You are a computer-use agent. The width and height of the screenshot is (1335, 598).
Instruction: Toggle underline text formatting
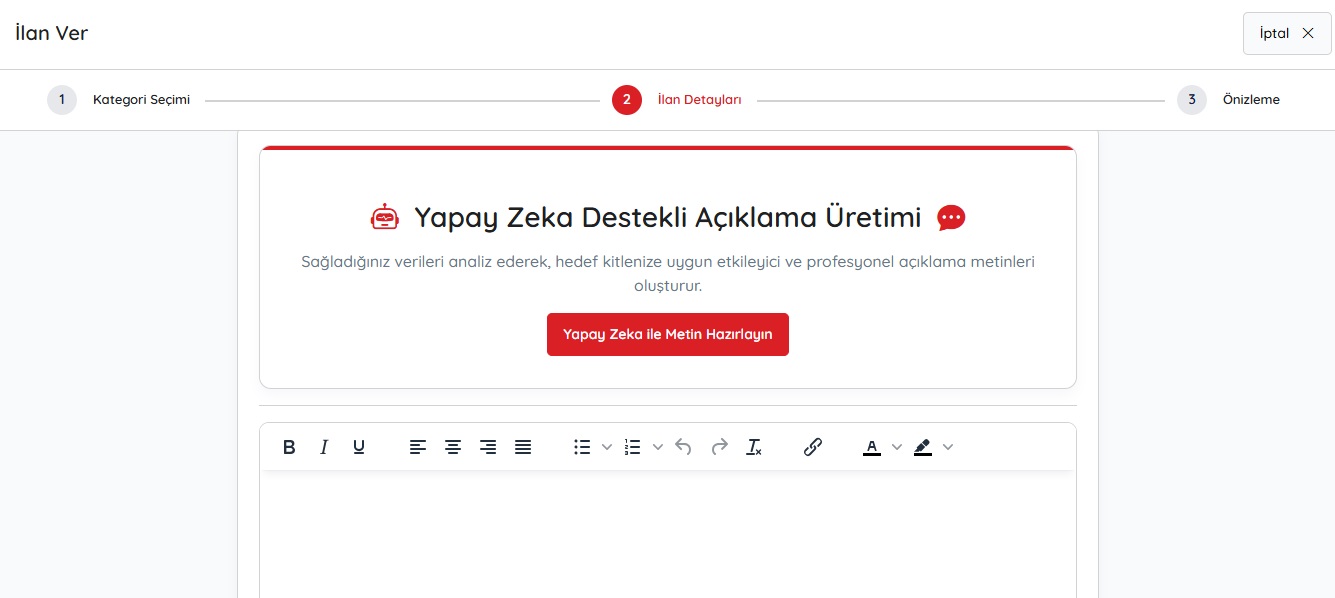coord(359,447)
